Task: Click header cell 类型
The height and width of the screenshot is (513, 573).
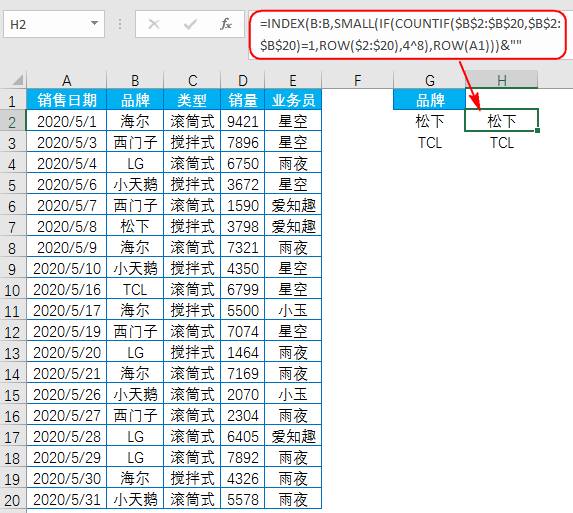Action: (x=192, y=100)
